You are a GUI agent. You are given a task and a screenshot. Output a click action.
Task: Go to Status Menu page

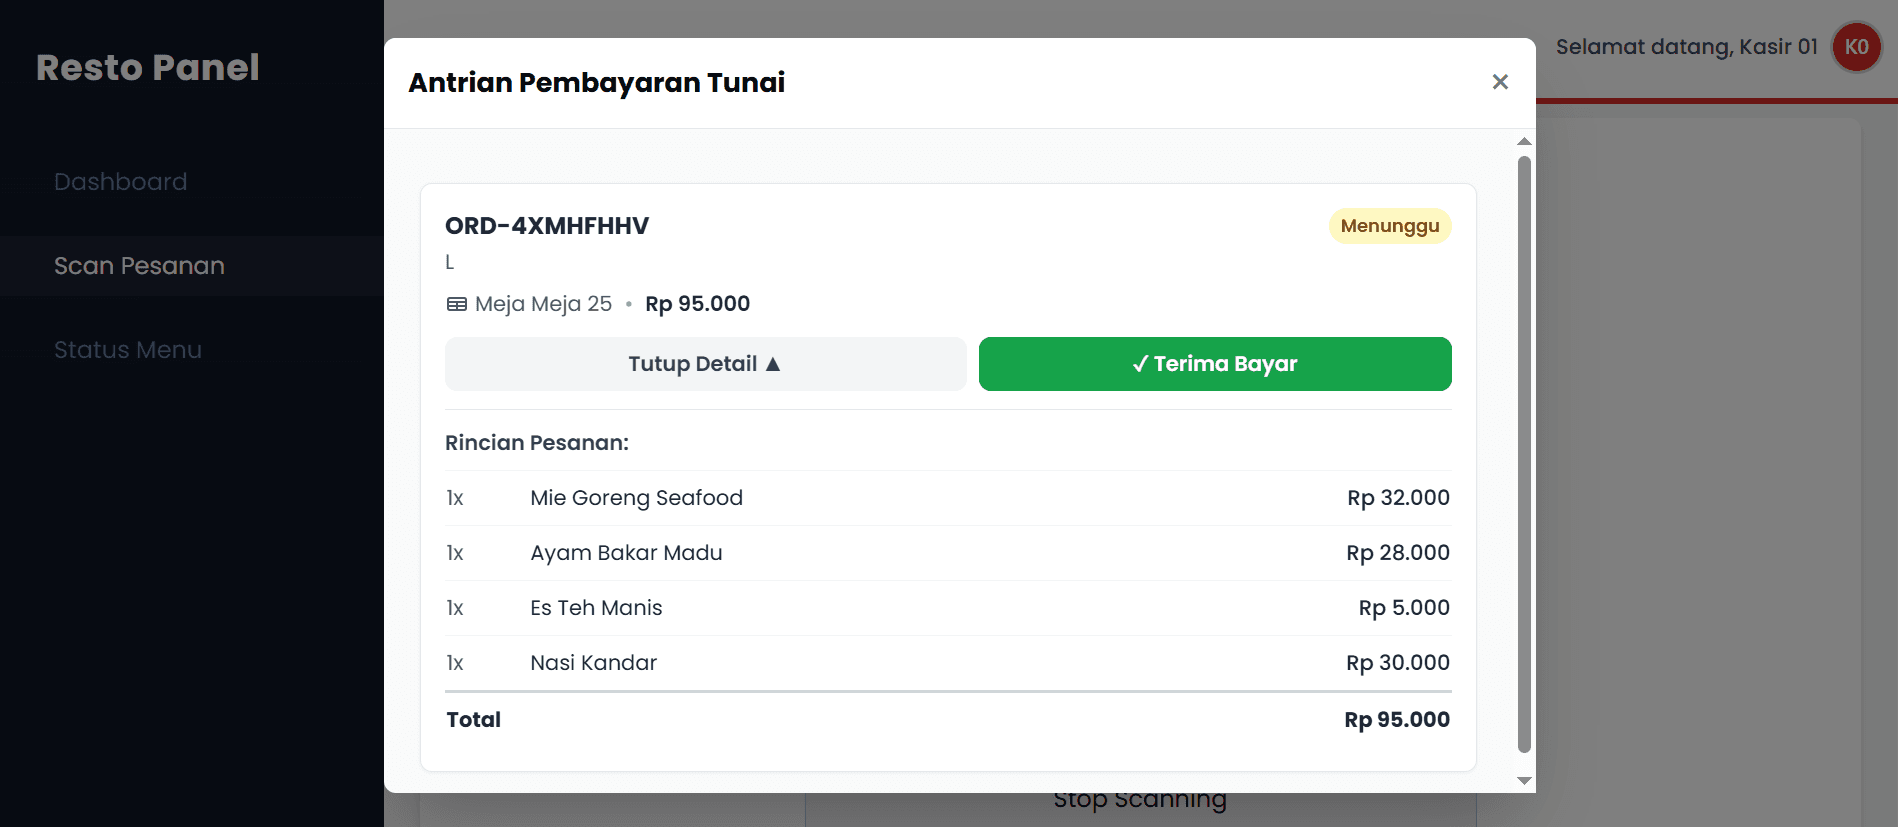click(128, 350)
